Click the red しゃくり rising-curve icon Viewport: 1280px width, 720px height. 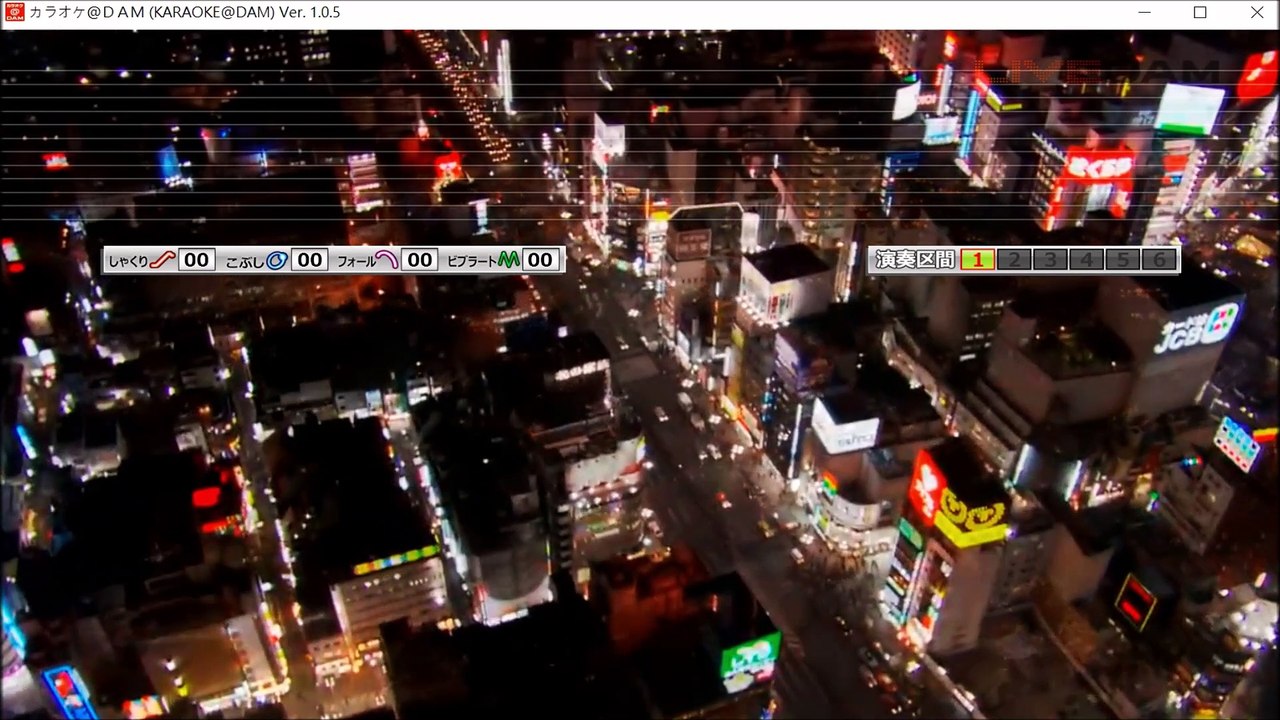pos(163,260)
